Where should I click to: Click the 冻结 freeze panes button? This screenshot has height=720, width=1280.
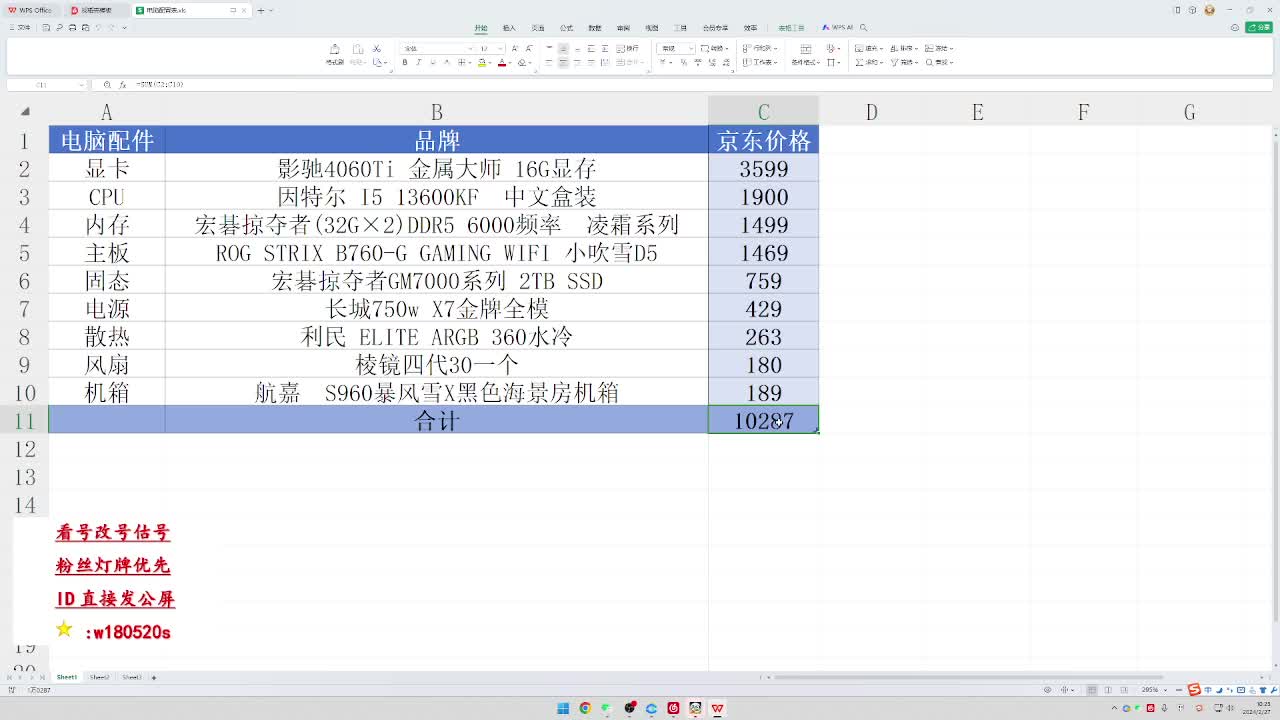tap(939, 49)
